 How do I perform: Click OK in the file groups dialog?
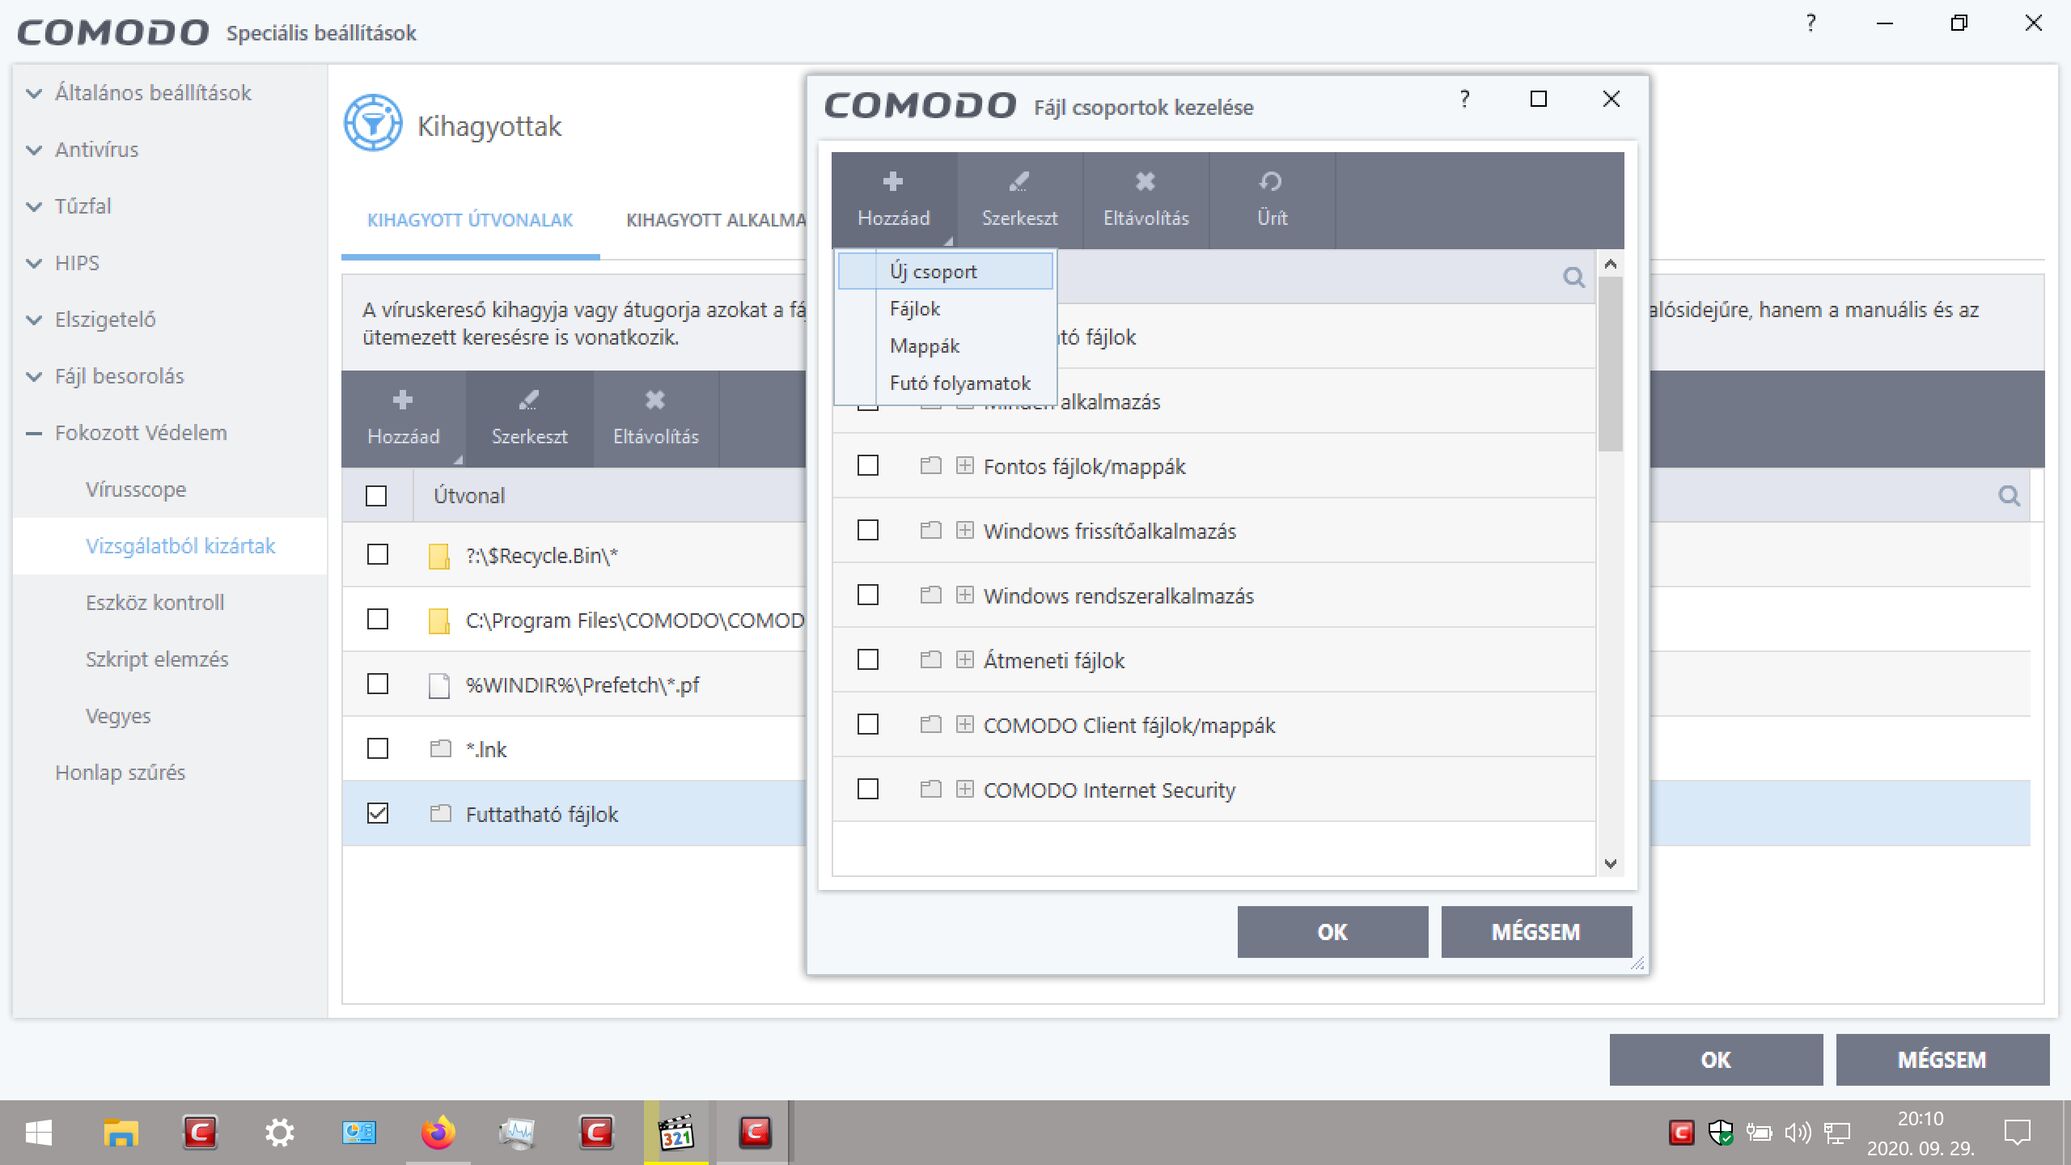[1332, 932]
